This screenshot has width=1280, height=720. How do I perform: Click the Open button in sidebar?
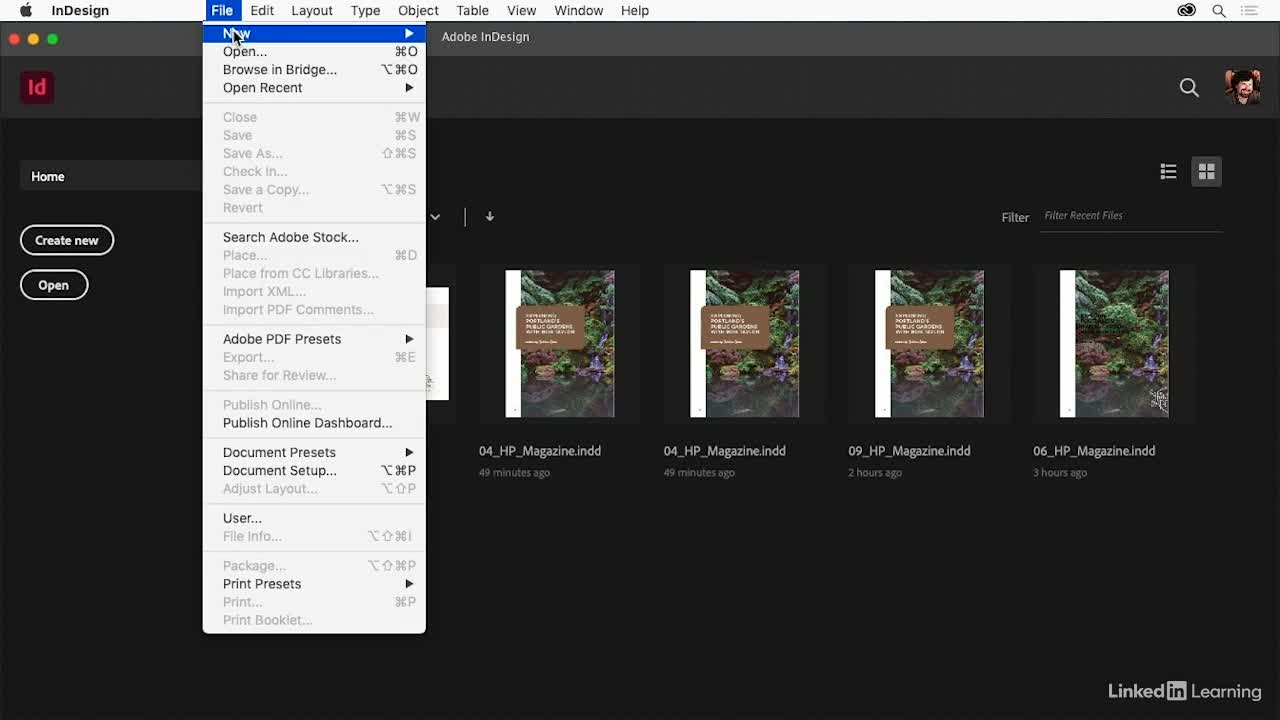pos(54,285)
